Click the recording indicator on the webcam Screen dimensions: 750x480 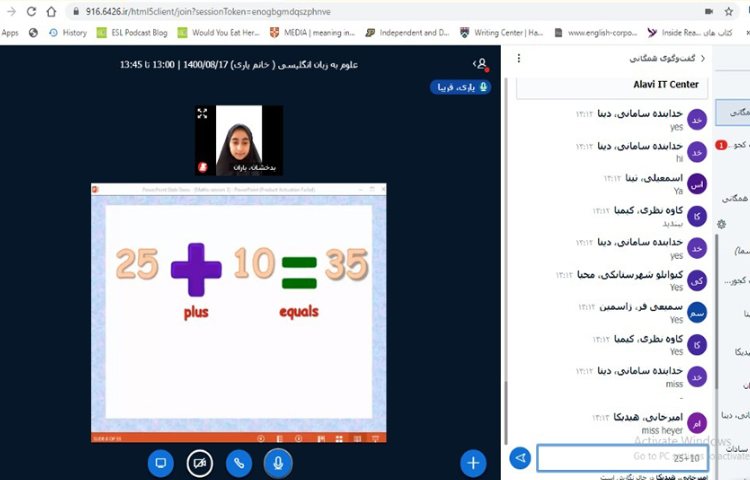(x=203, y=167)
